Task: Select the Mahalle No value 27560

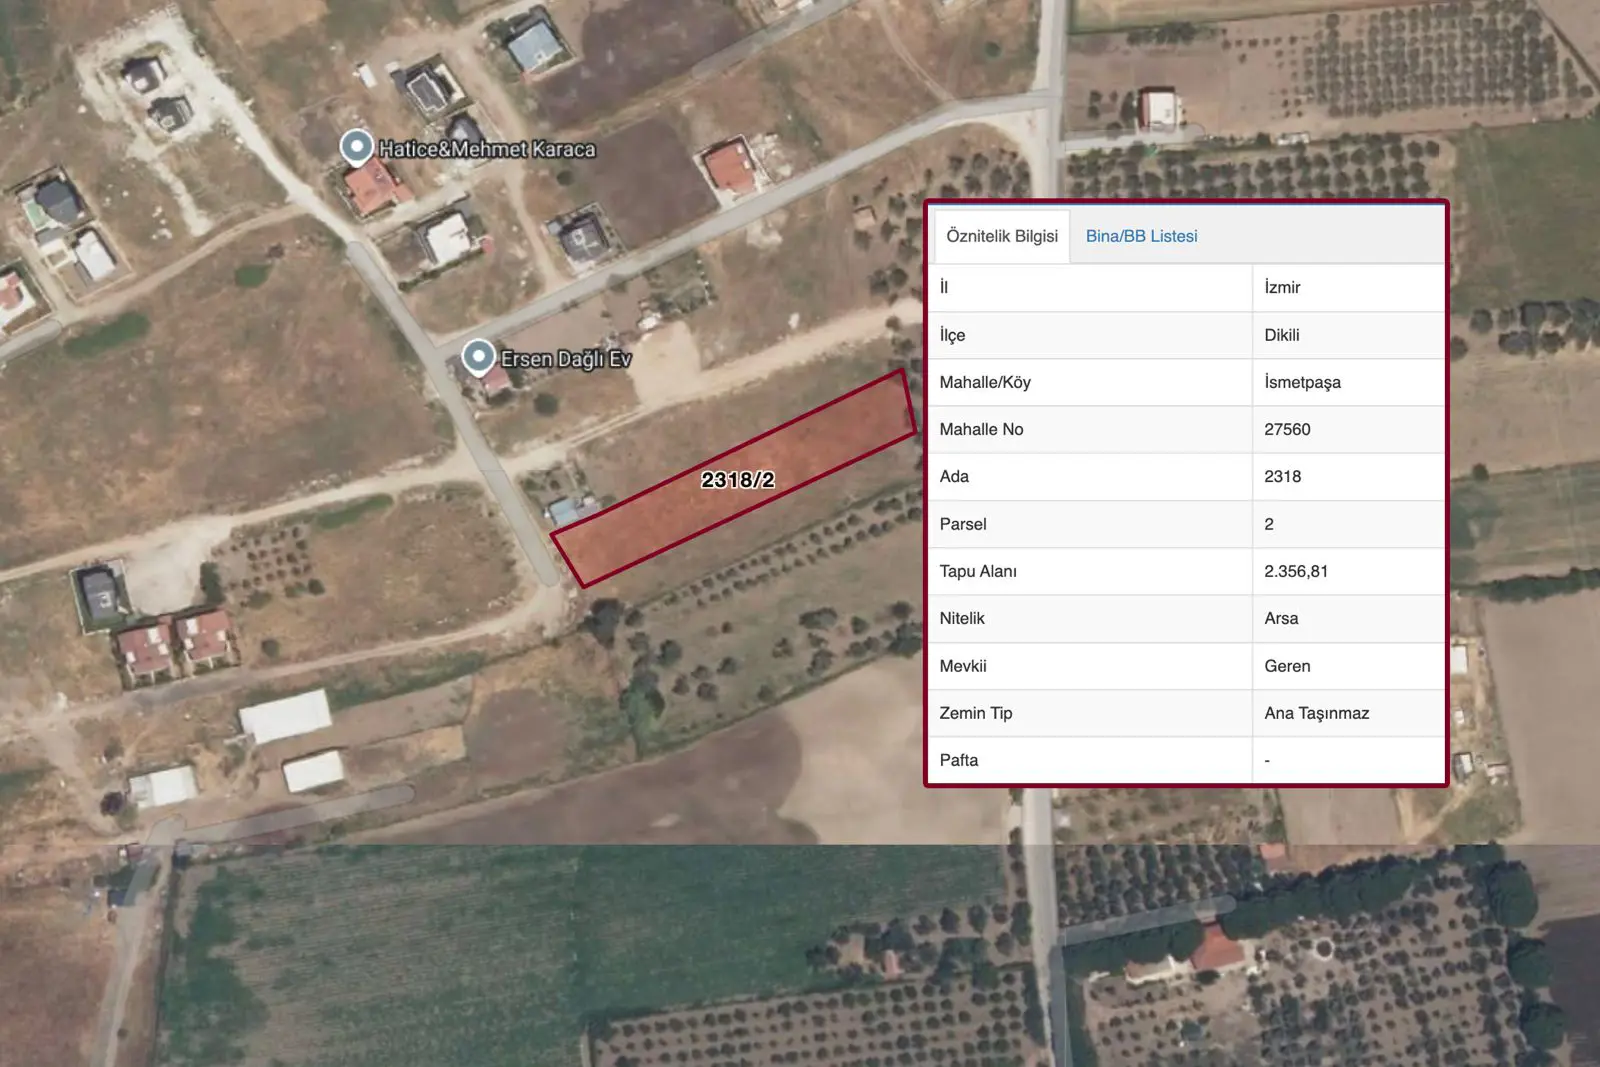Action: 1287,429
